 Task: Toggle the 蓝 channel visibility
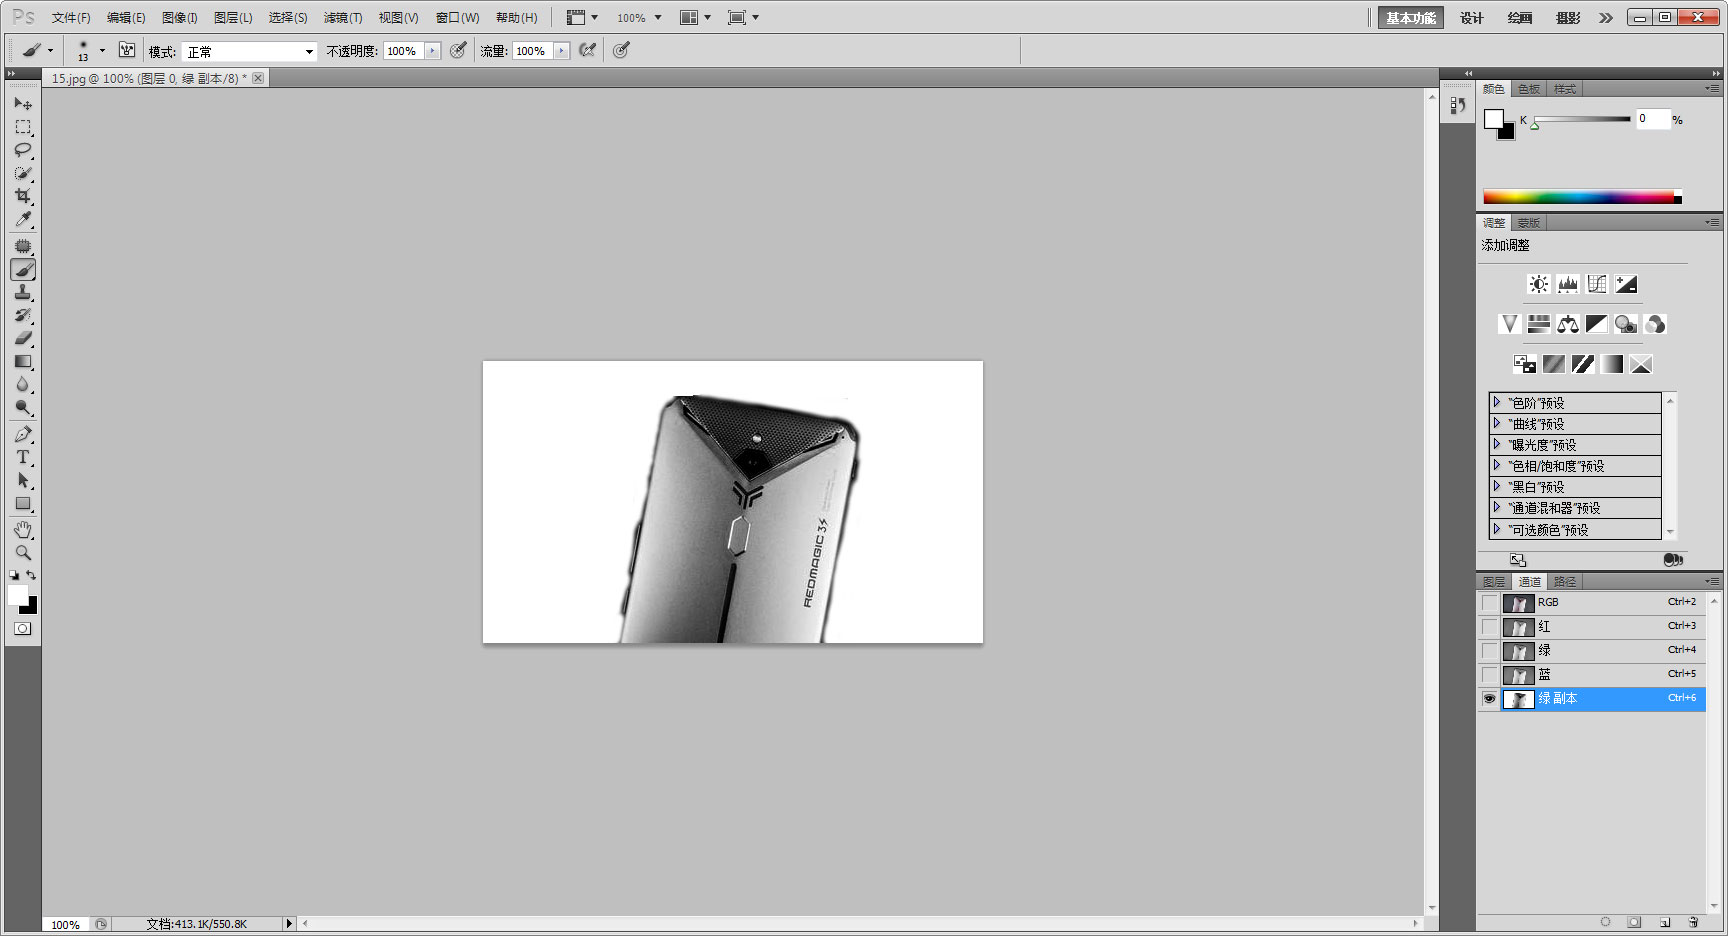(x=1489, y=675)
